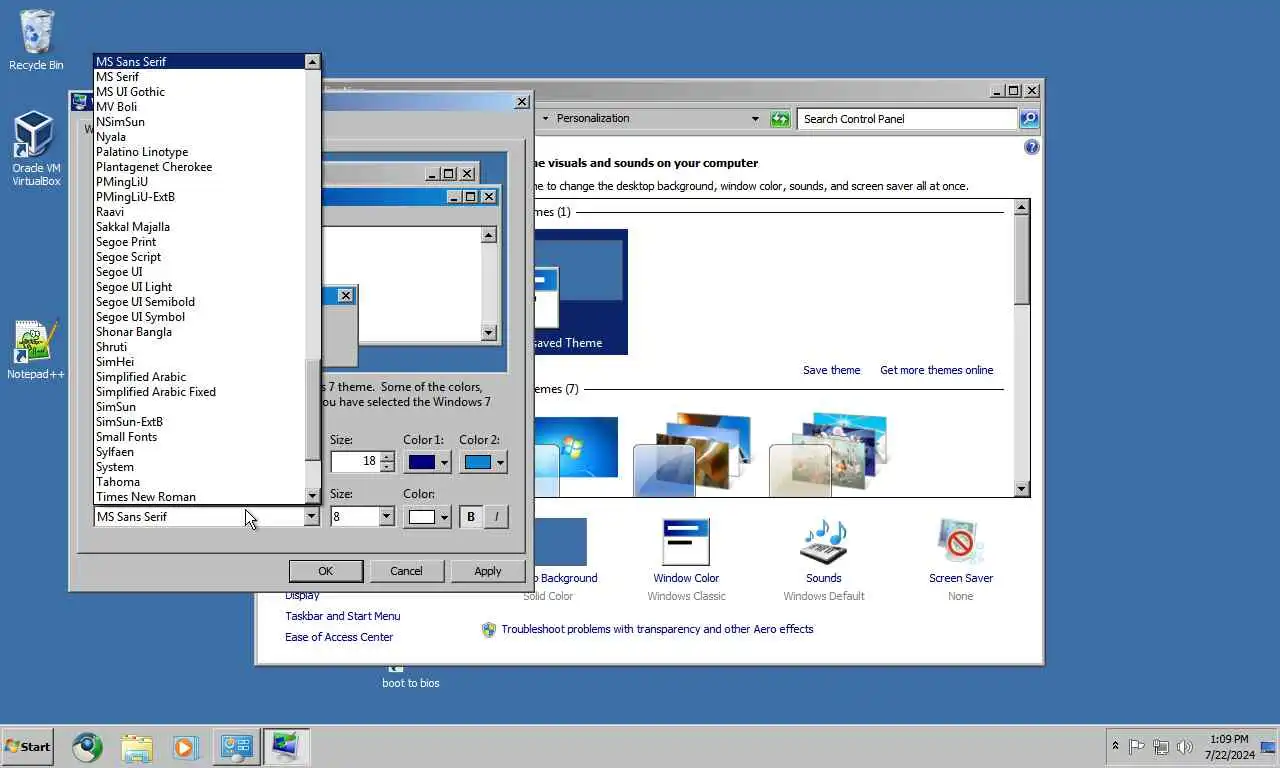The image size is (1280, 768).
Task: Switch to Control Panel taskbar button
Action: [x=237, y=746]
